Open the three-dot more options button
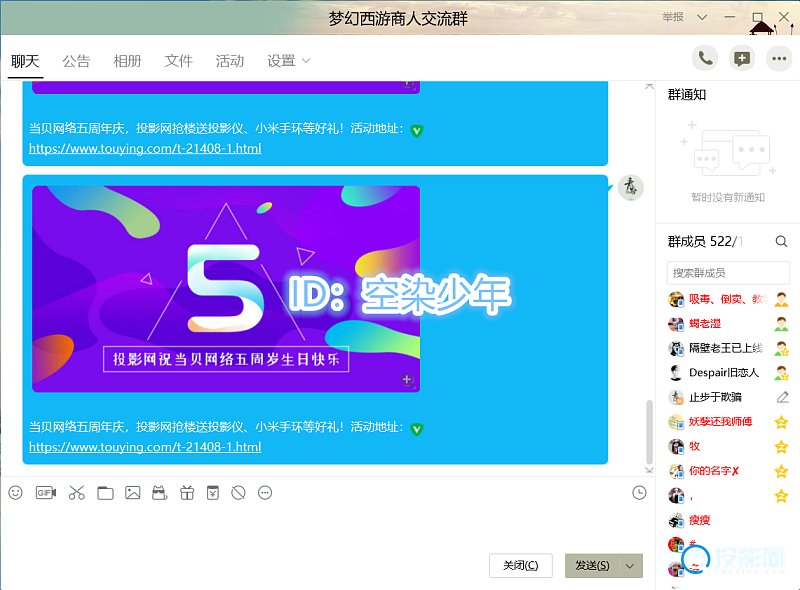 point(778,58)
